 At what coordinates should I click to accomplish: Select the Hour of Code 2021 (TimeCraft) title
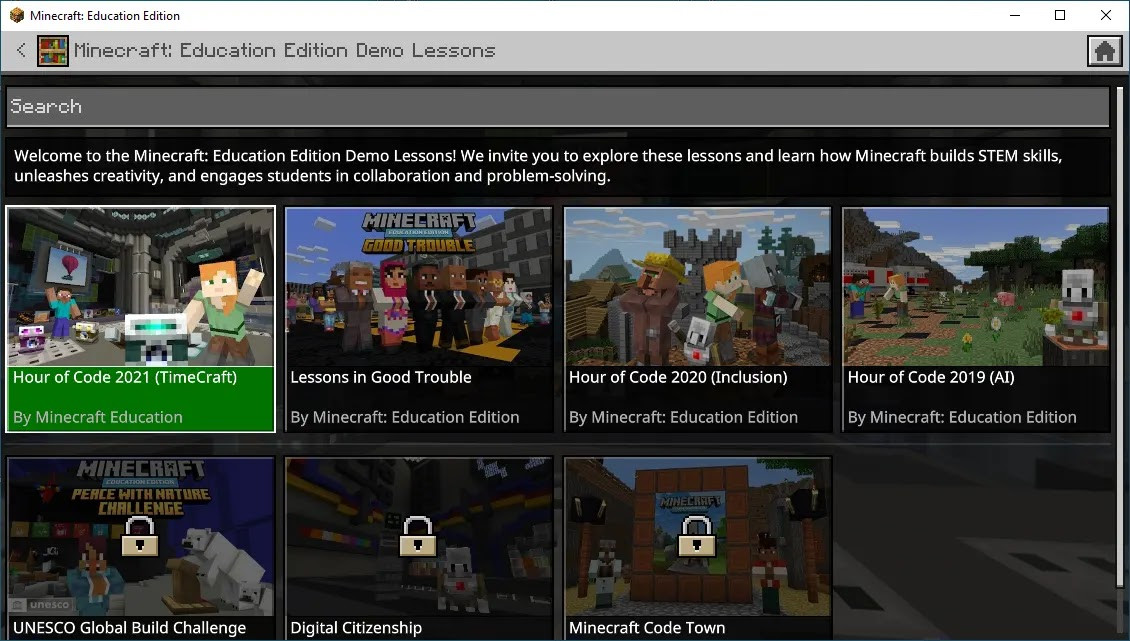pyautogui.click(x=125, y=378)
